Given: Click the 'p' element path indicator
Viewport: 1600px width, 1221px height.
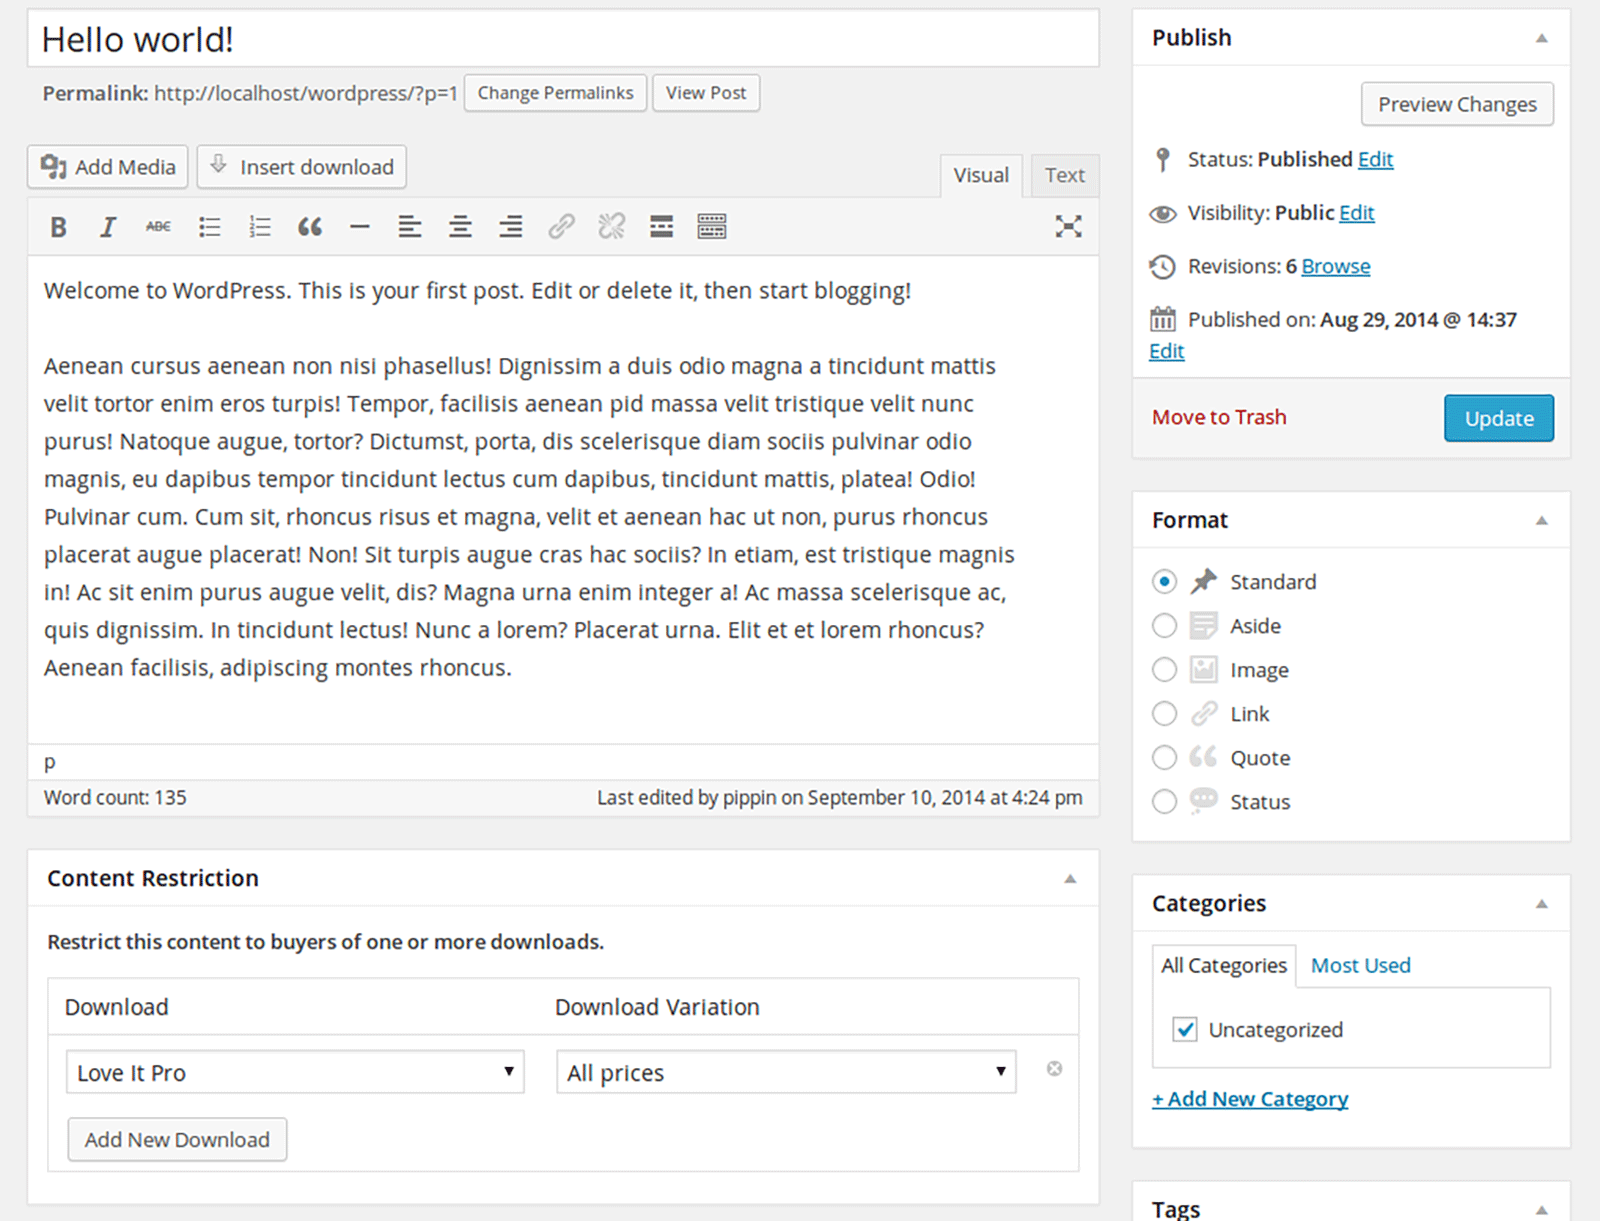Looking at the screenshot, I should coord(50,762).
